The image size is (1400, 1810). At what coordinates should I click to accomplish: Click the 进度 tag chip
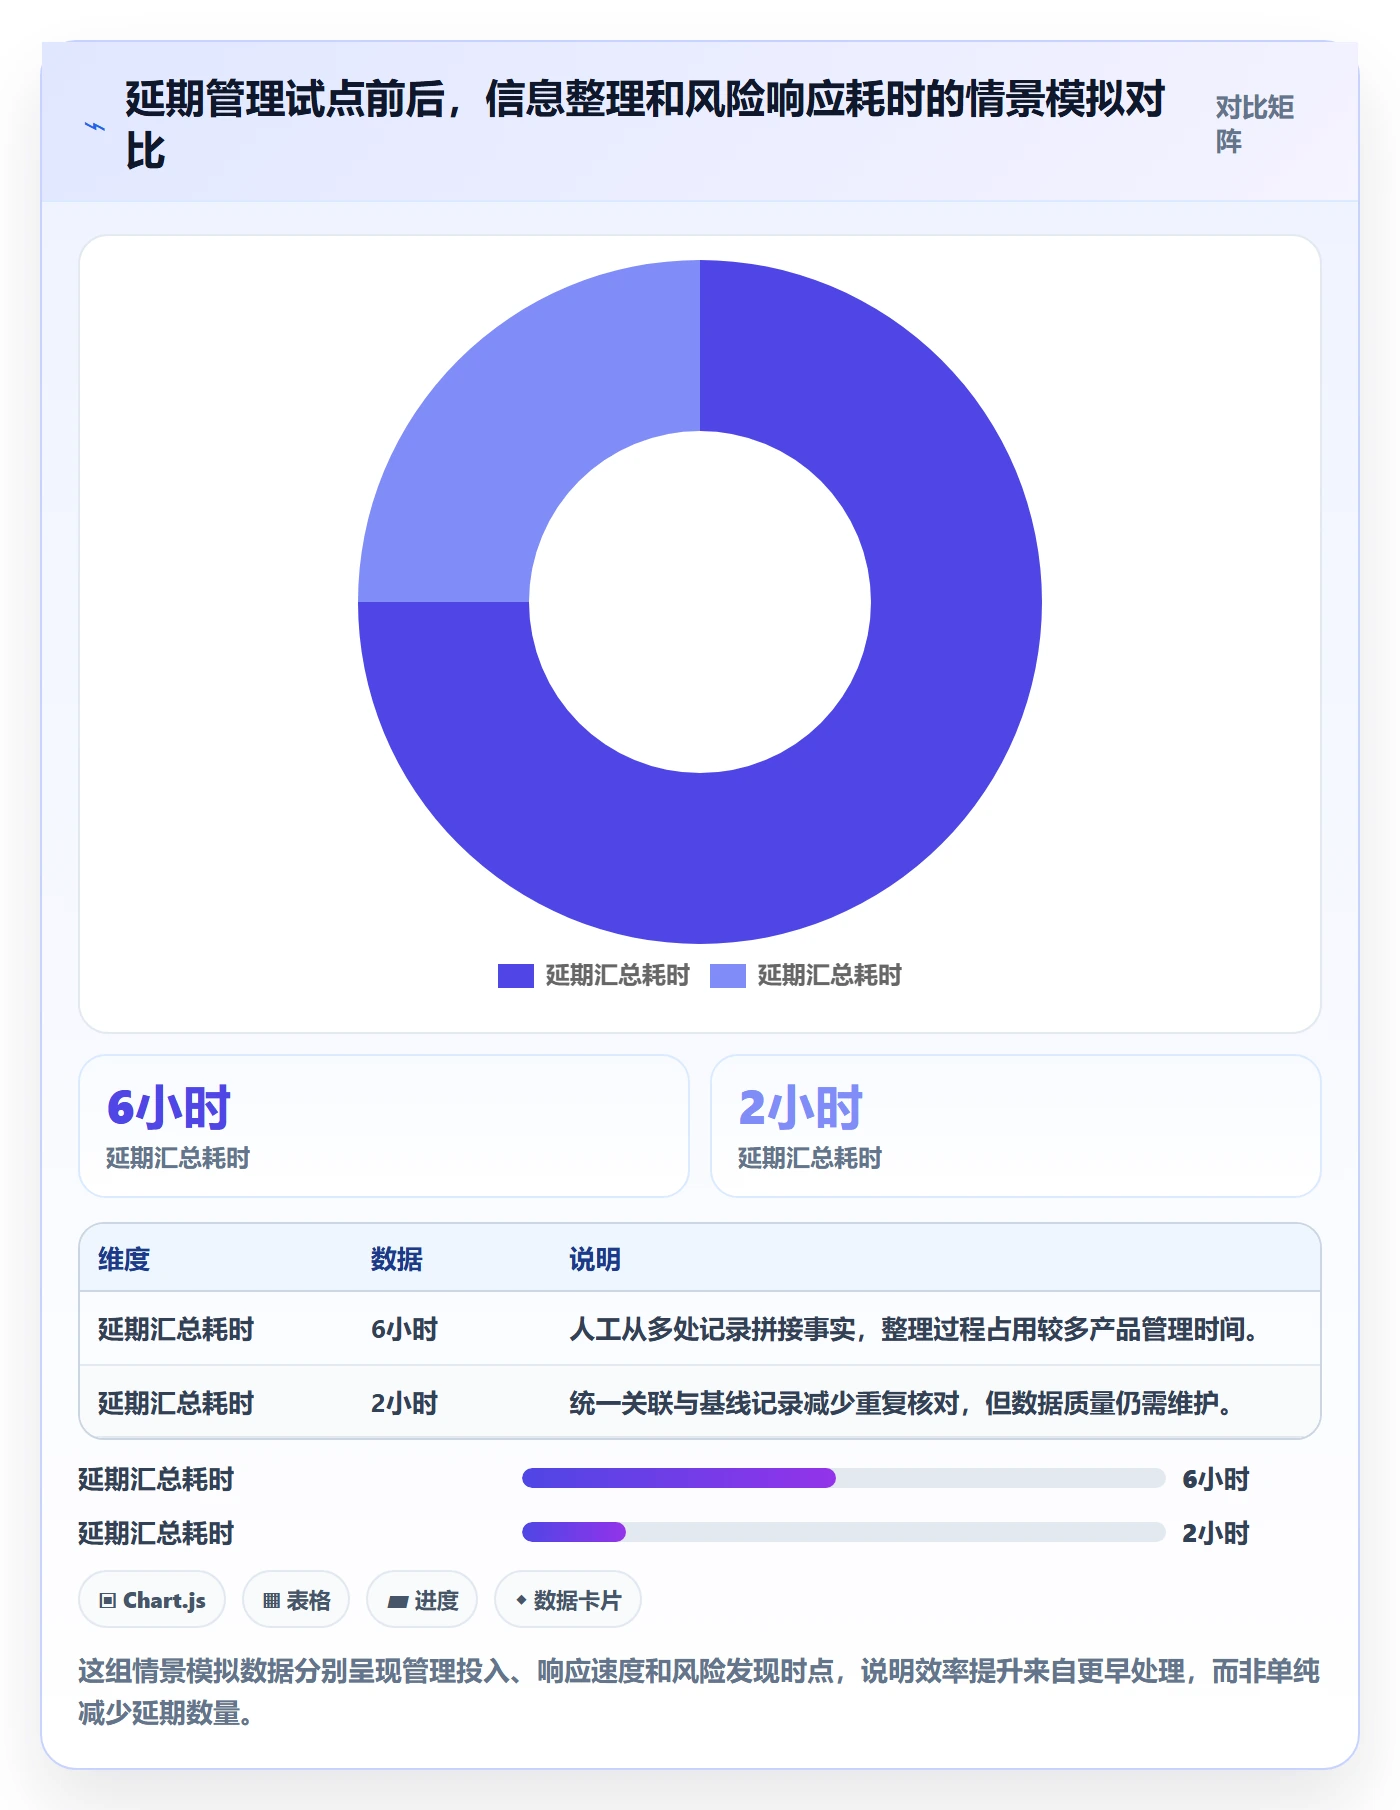(x=422, y=1600)
